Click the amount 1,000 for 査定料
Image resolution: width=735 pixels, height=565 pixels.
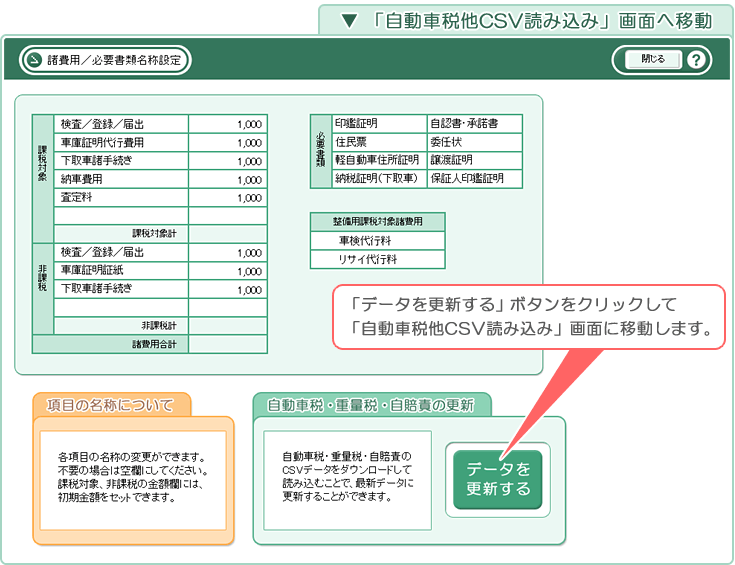(228, 197)
